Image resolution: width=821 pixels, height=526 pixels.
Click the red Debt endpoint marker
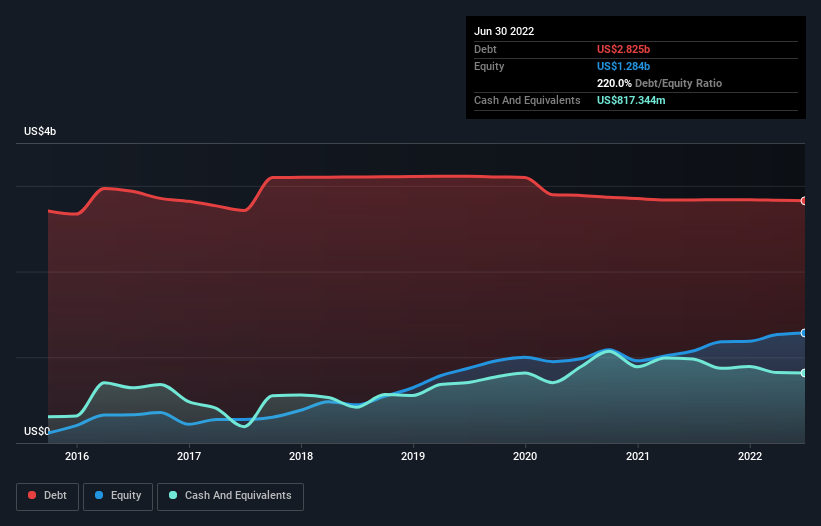click(804, 201)
